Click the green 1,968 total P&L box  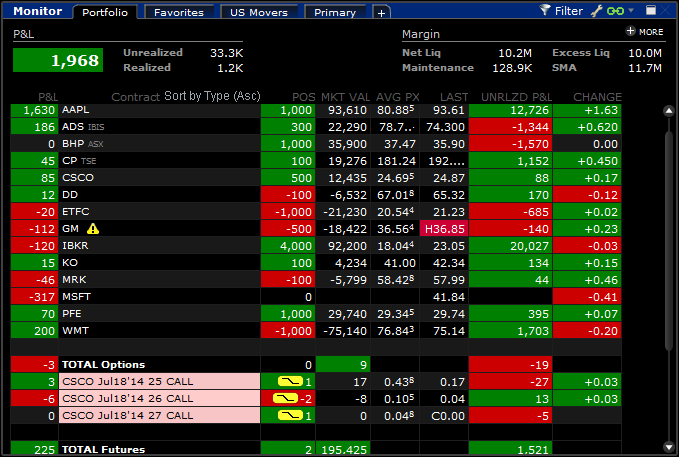[58, 60]
